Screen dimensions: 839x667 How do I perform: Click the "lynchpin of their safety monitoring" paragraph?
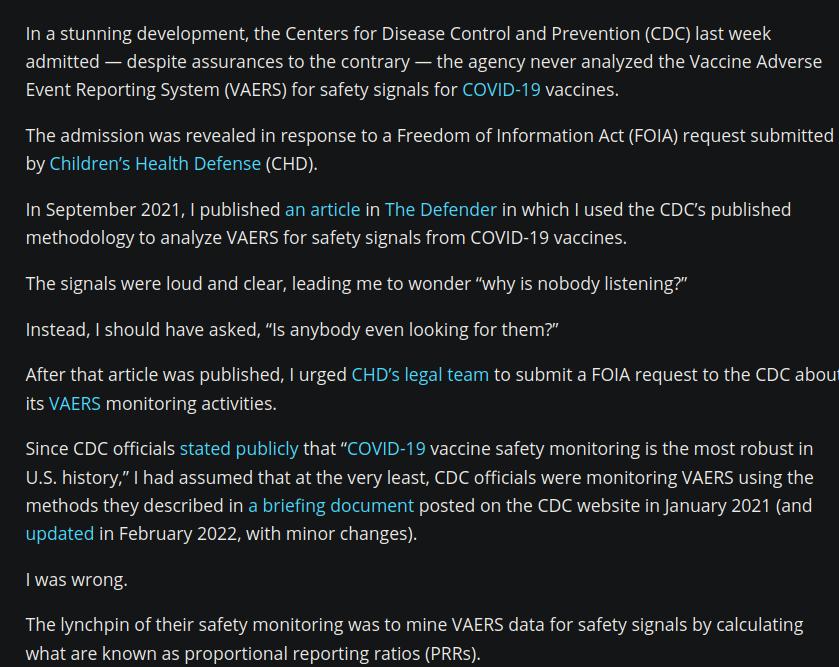tap(414, 639)
